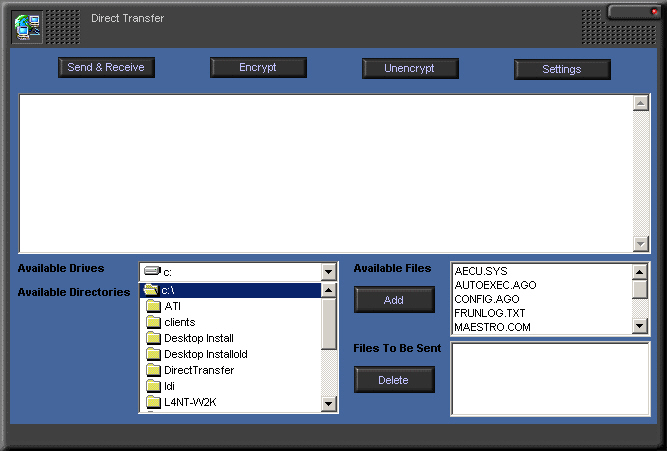This screenshot has width=667, height=451.
Task: Close window with red dot button
Action: [654, 11]
